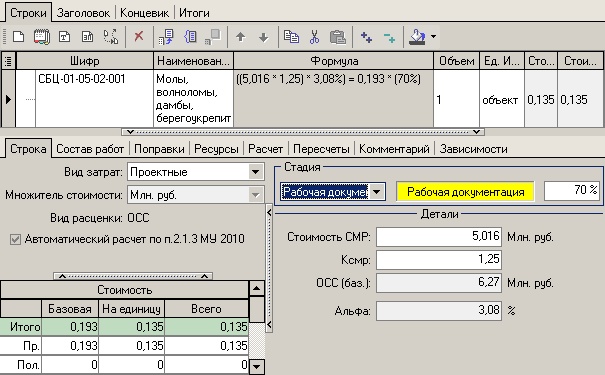The image size is (605, 375).
Task: Open the Поправки tab
Action: [x=159, y=149]
